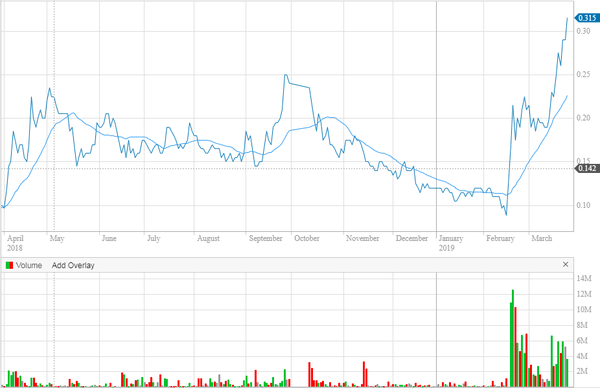The height and width of the screenshot is (388, 600).
Task: Click the 0.30 price axis value
Action: pos(584,31)
